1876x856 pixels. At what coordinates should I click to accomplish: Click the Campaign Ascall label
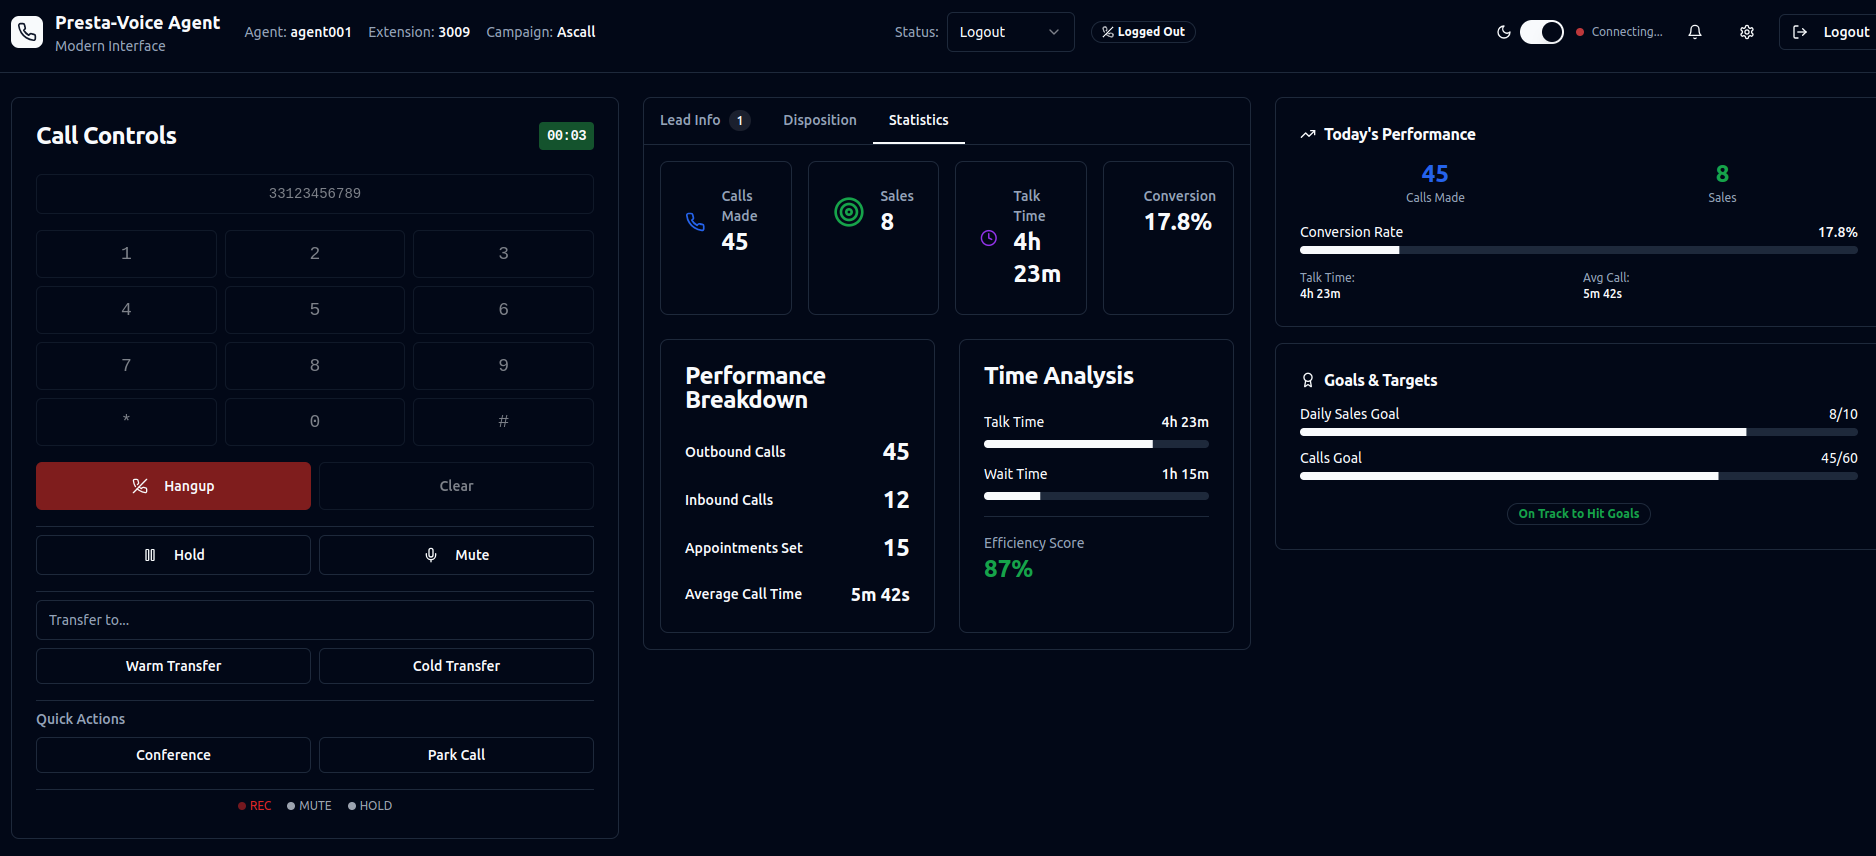tap(541, 32)
